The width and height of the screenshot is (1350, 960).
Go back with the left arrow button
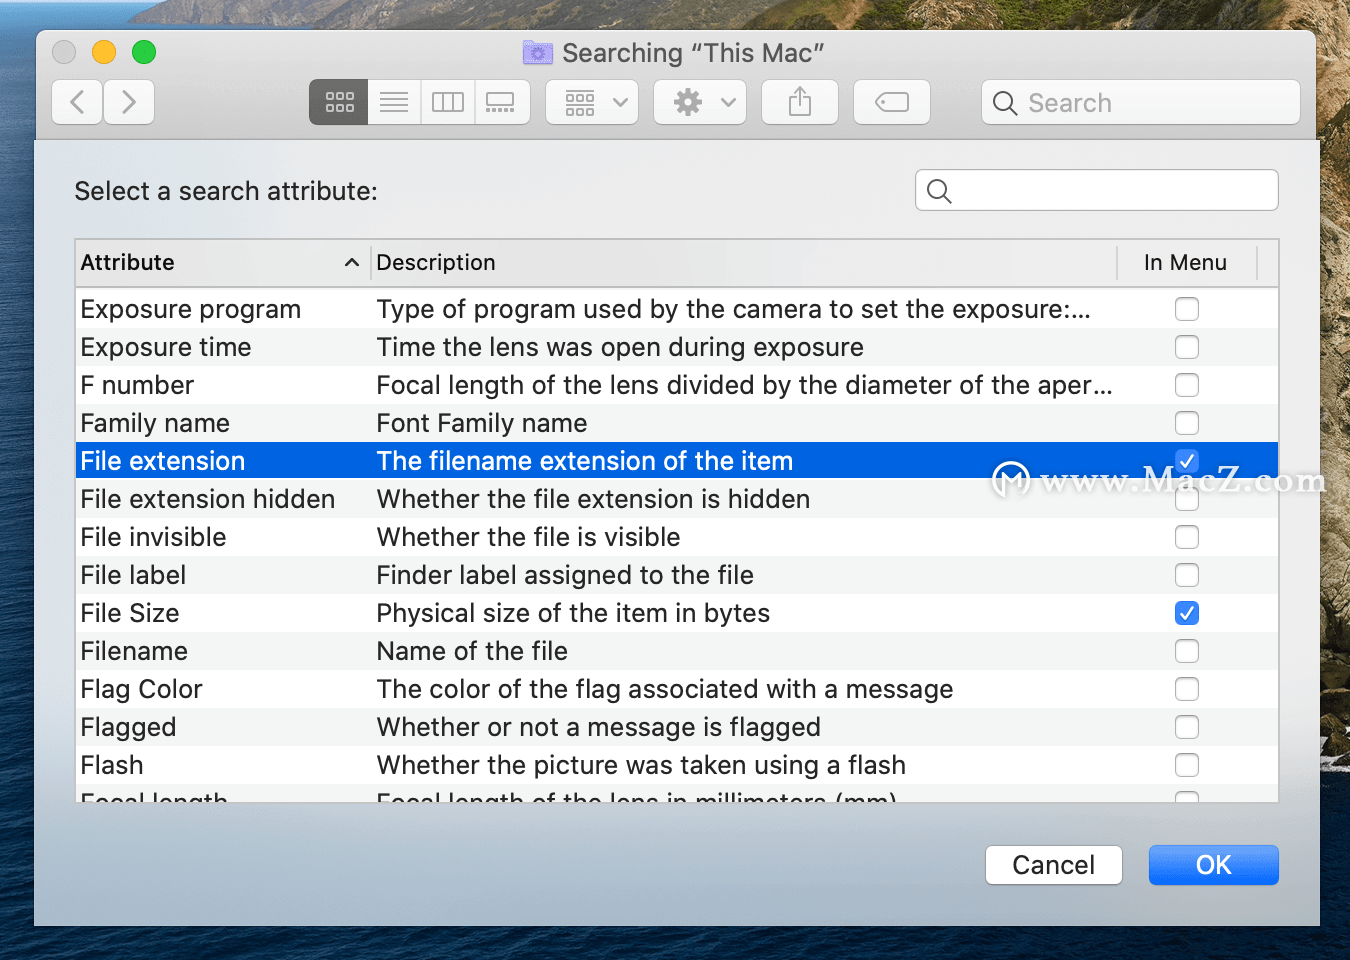[77, 102]
